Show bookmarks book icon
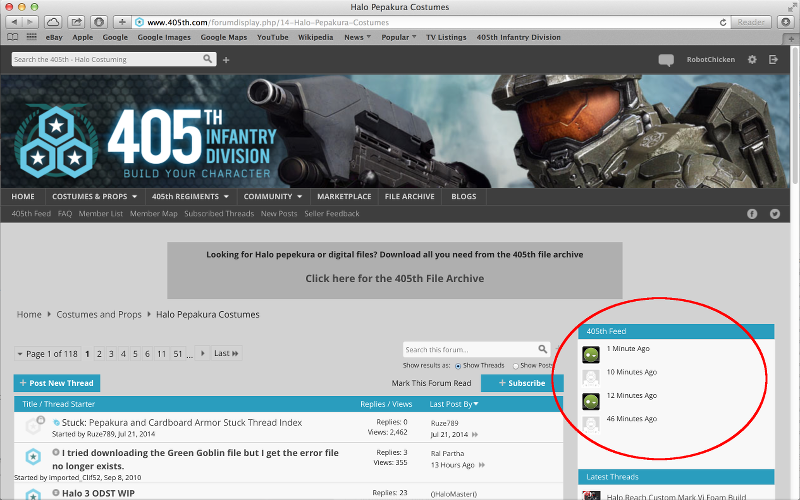 (x=12, y=37)
